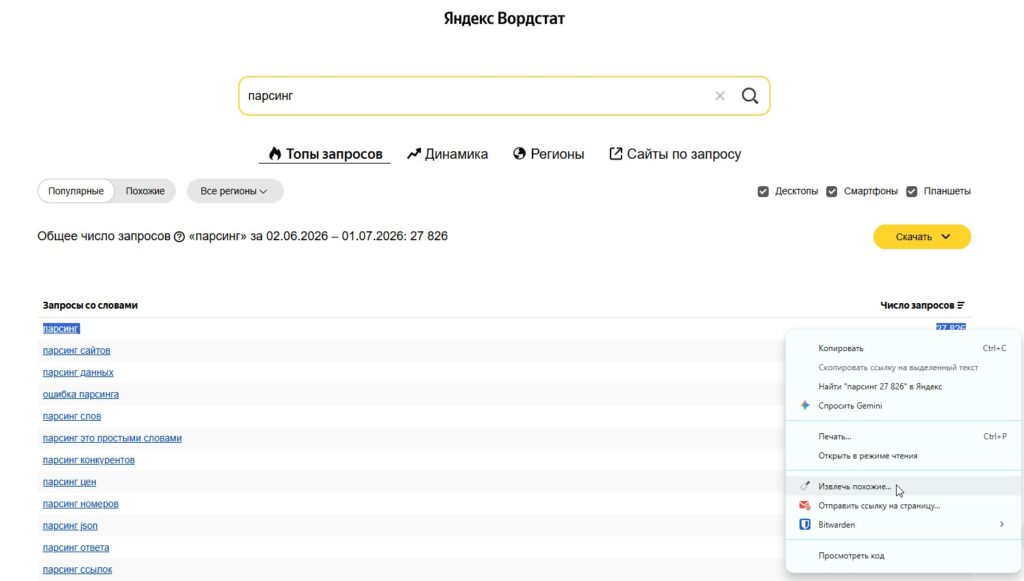Disable the Планшеты checkbox

click(x=912, y=191)
